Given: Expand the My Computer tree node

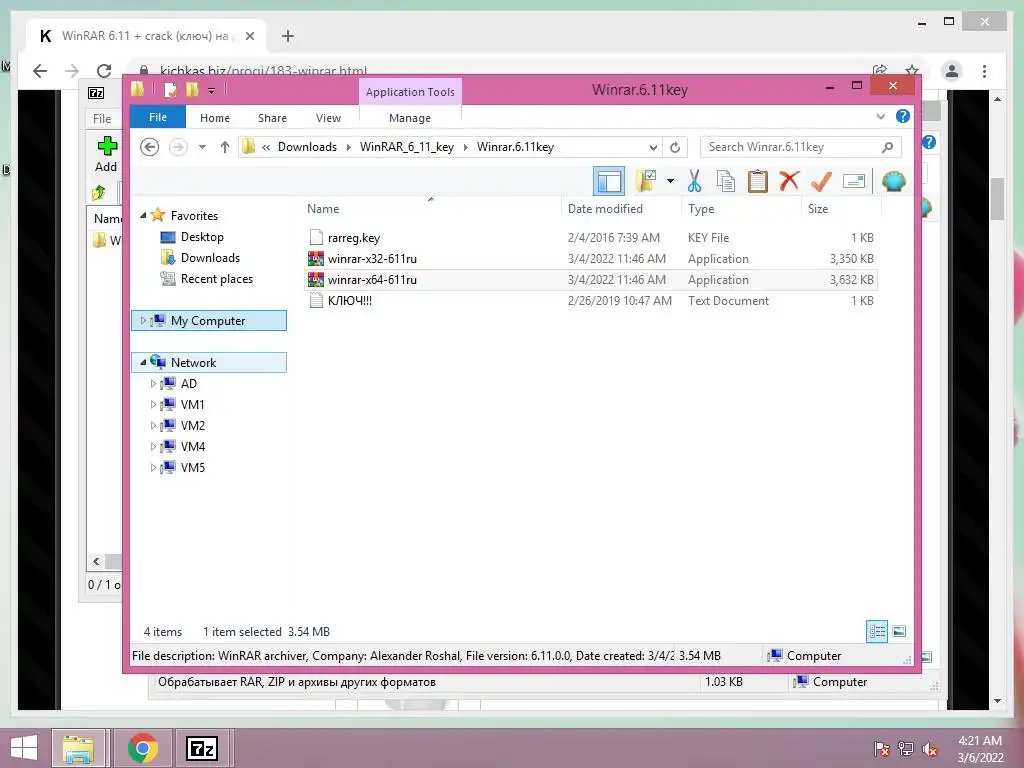Looking at the screenshot, I should pos(143,321).
